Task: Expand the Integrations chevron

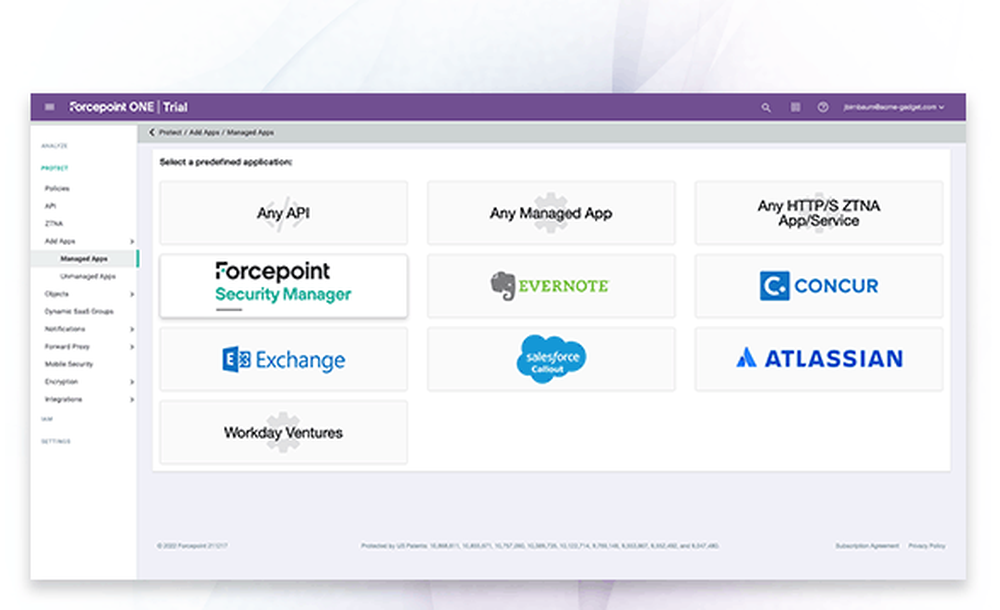Action: point(131,399)
